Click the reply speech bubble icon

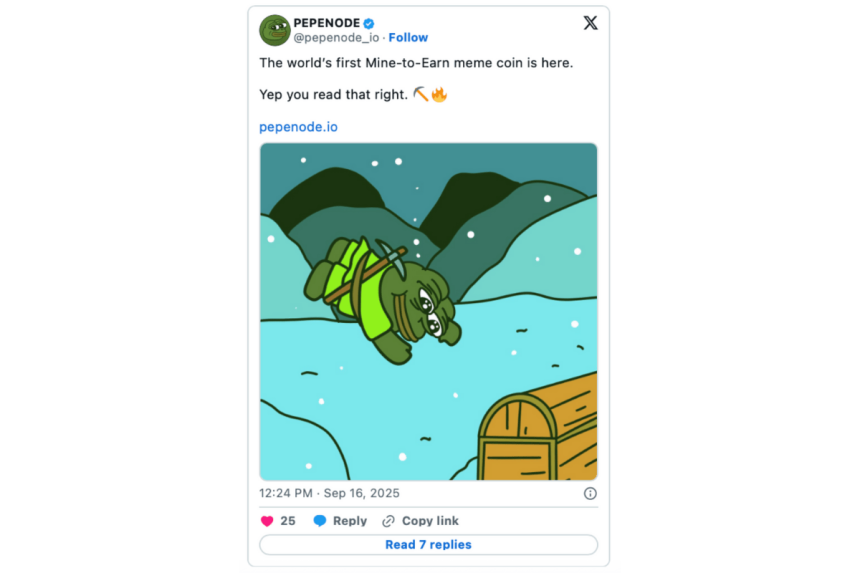click(320, 521)
